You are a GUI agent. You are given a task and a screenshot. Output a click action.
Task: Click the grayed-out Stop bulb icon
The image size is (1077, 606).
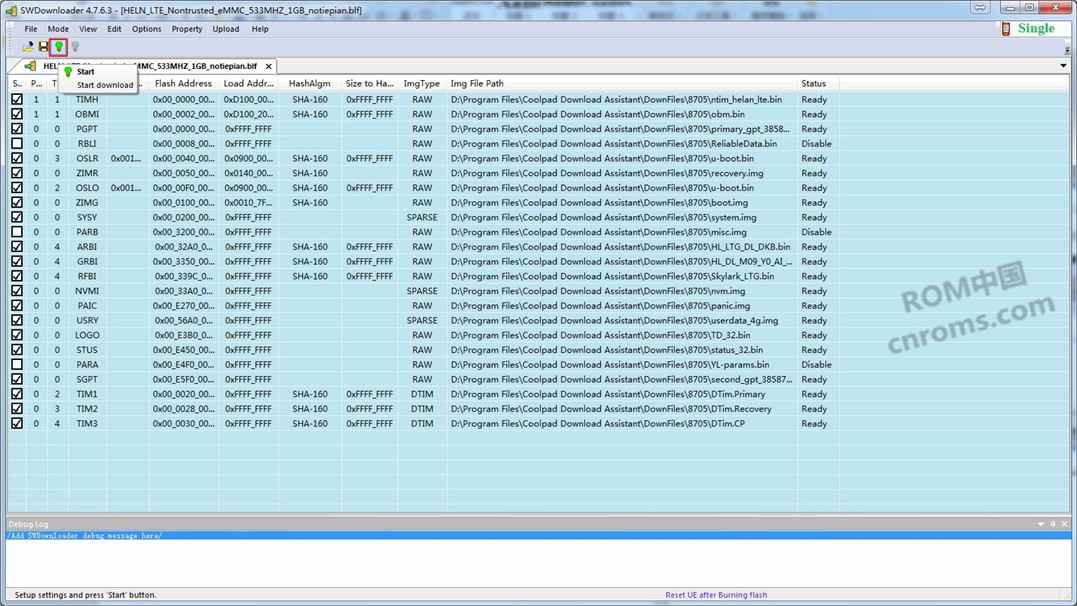[75, 46]
